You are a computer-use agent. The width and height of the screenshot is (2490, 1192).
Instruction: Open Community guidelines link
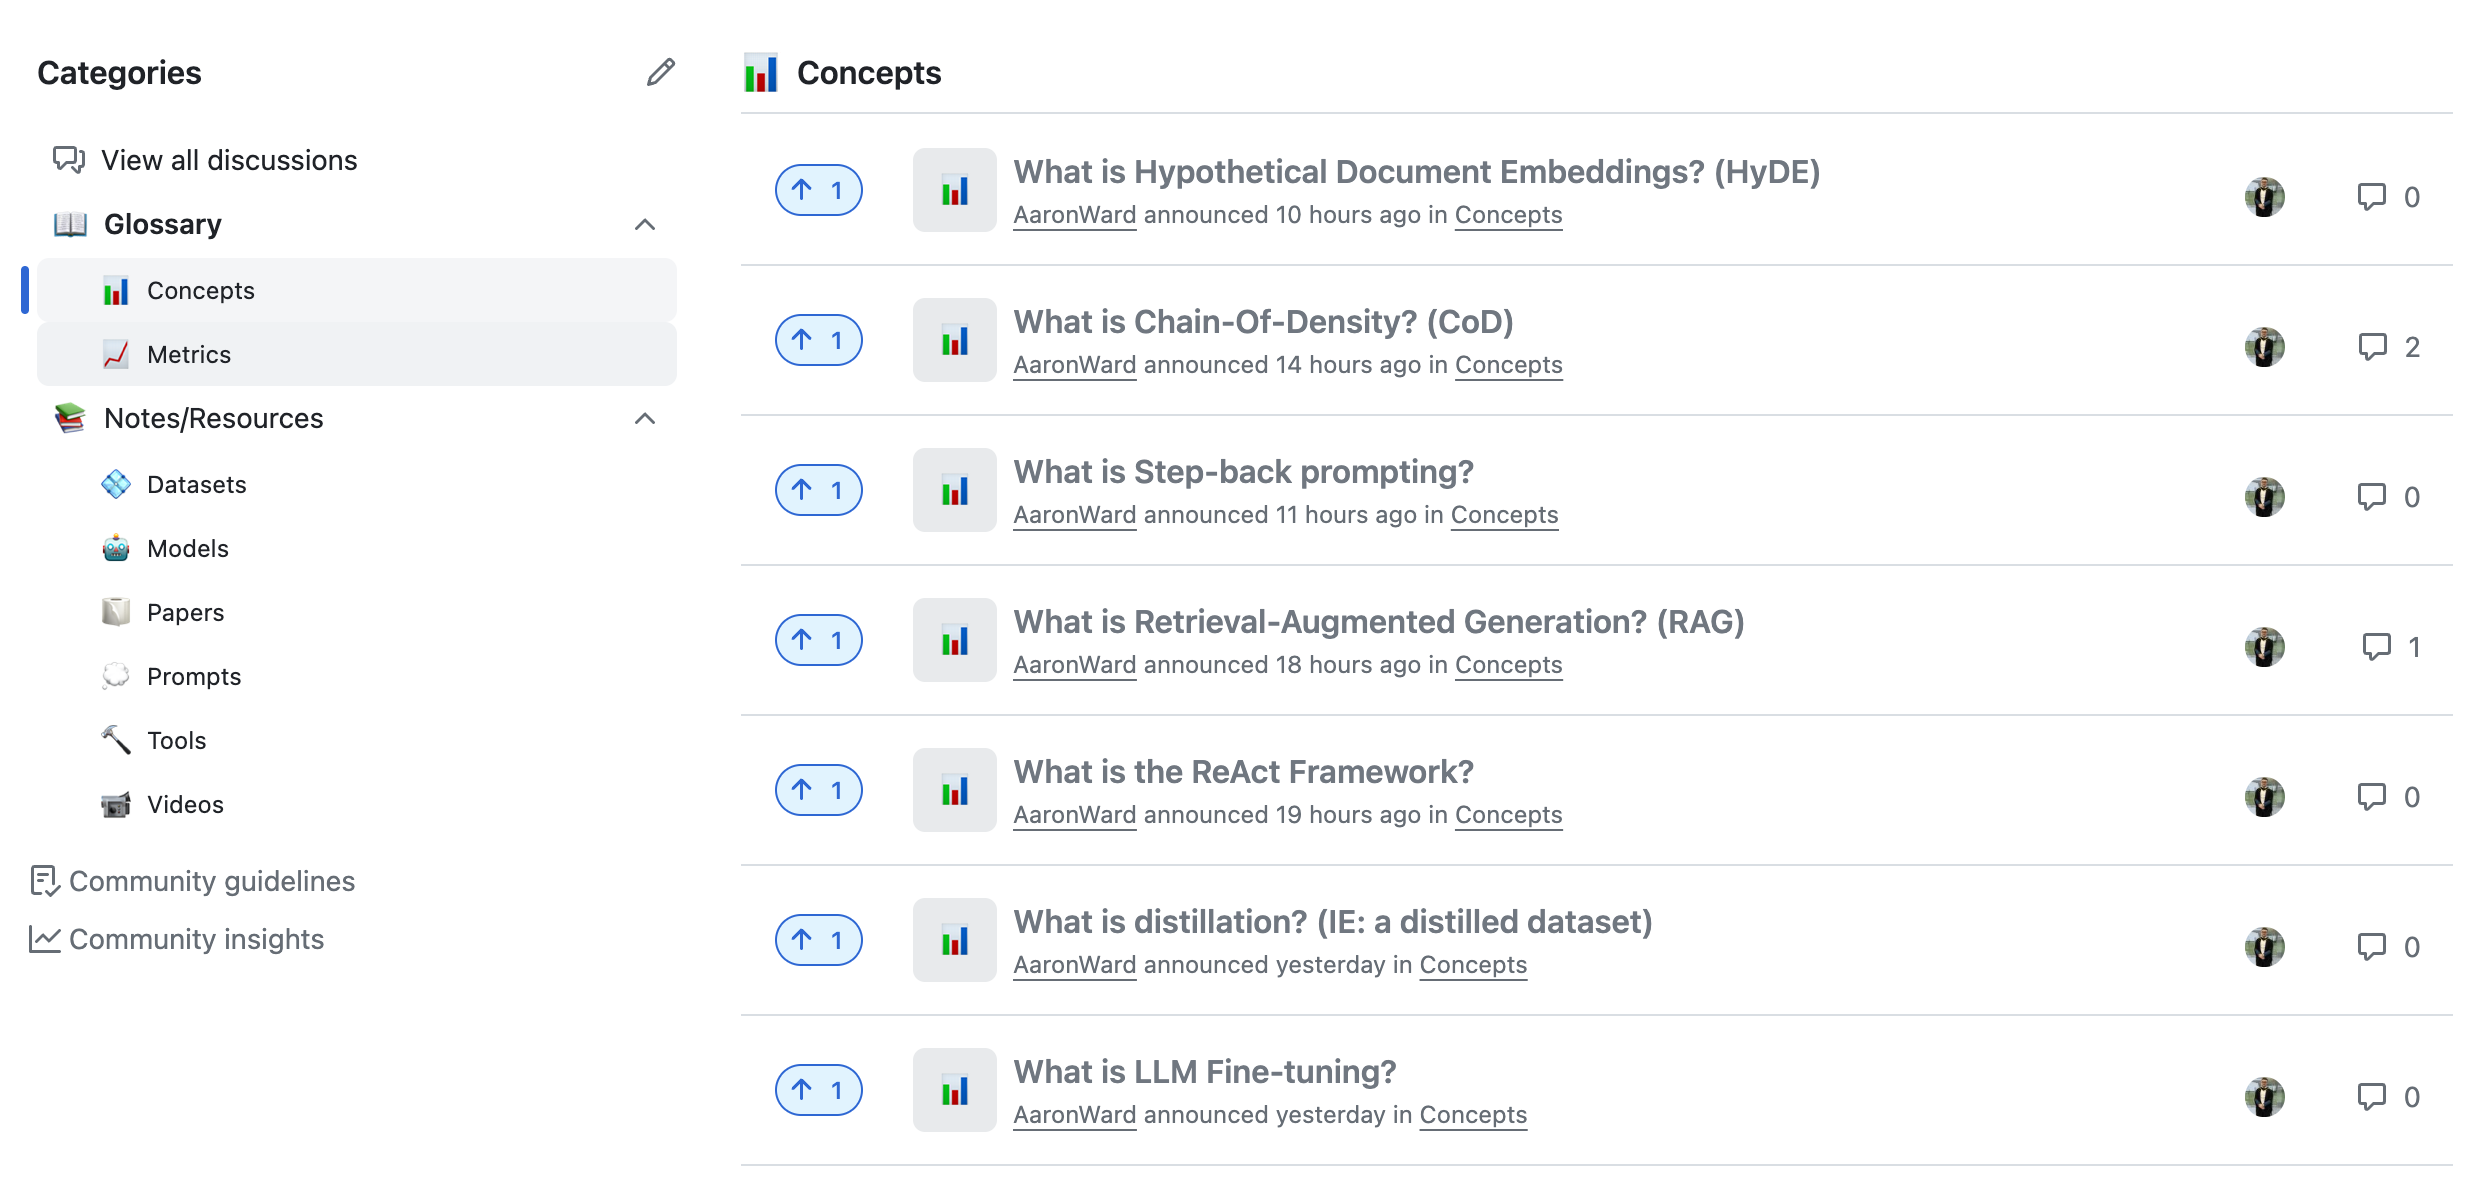coord(211,881)
